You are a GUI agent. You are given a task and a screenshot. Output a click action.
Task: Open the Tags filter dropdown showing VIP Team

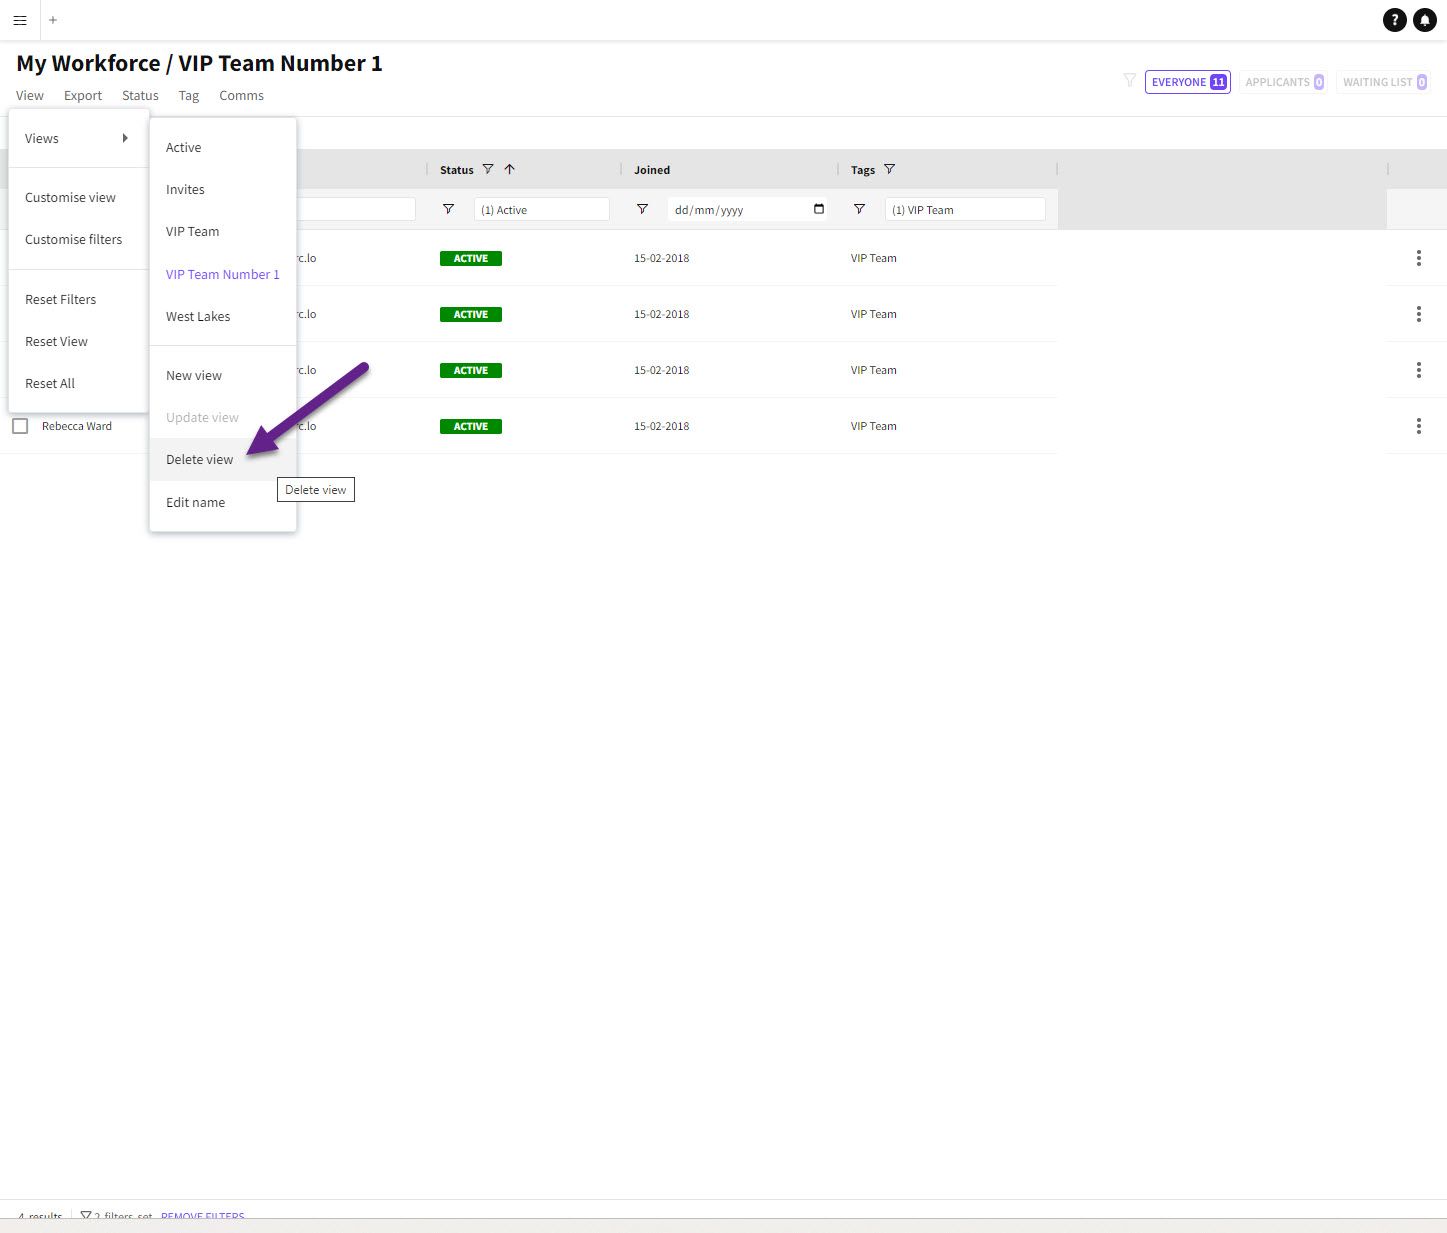click(964, 210)
